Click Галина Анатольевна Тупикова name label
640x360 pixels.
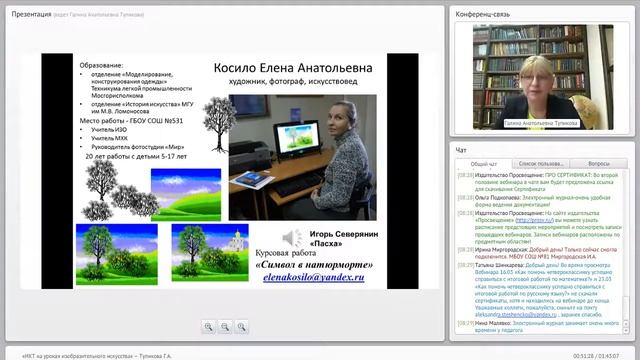tap(541, 123)
